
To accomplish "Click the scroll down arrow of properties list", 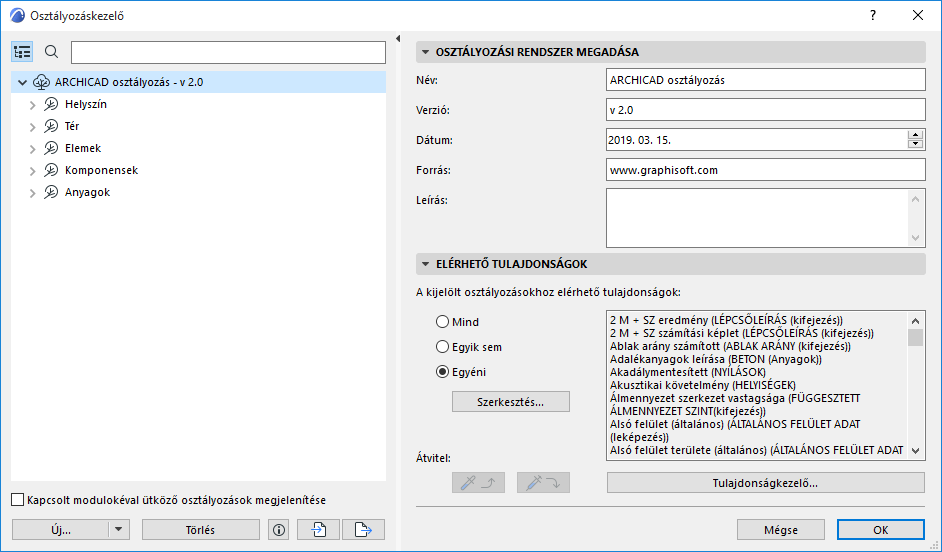I will 916,450.
